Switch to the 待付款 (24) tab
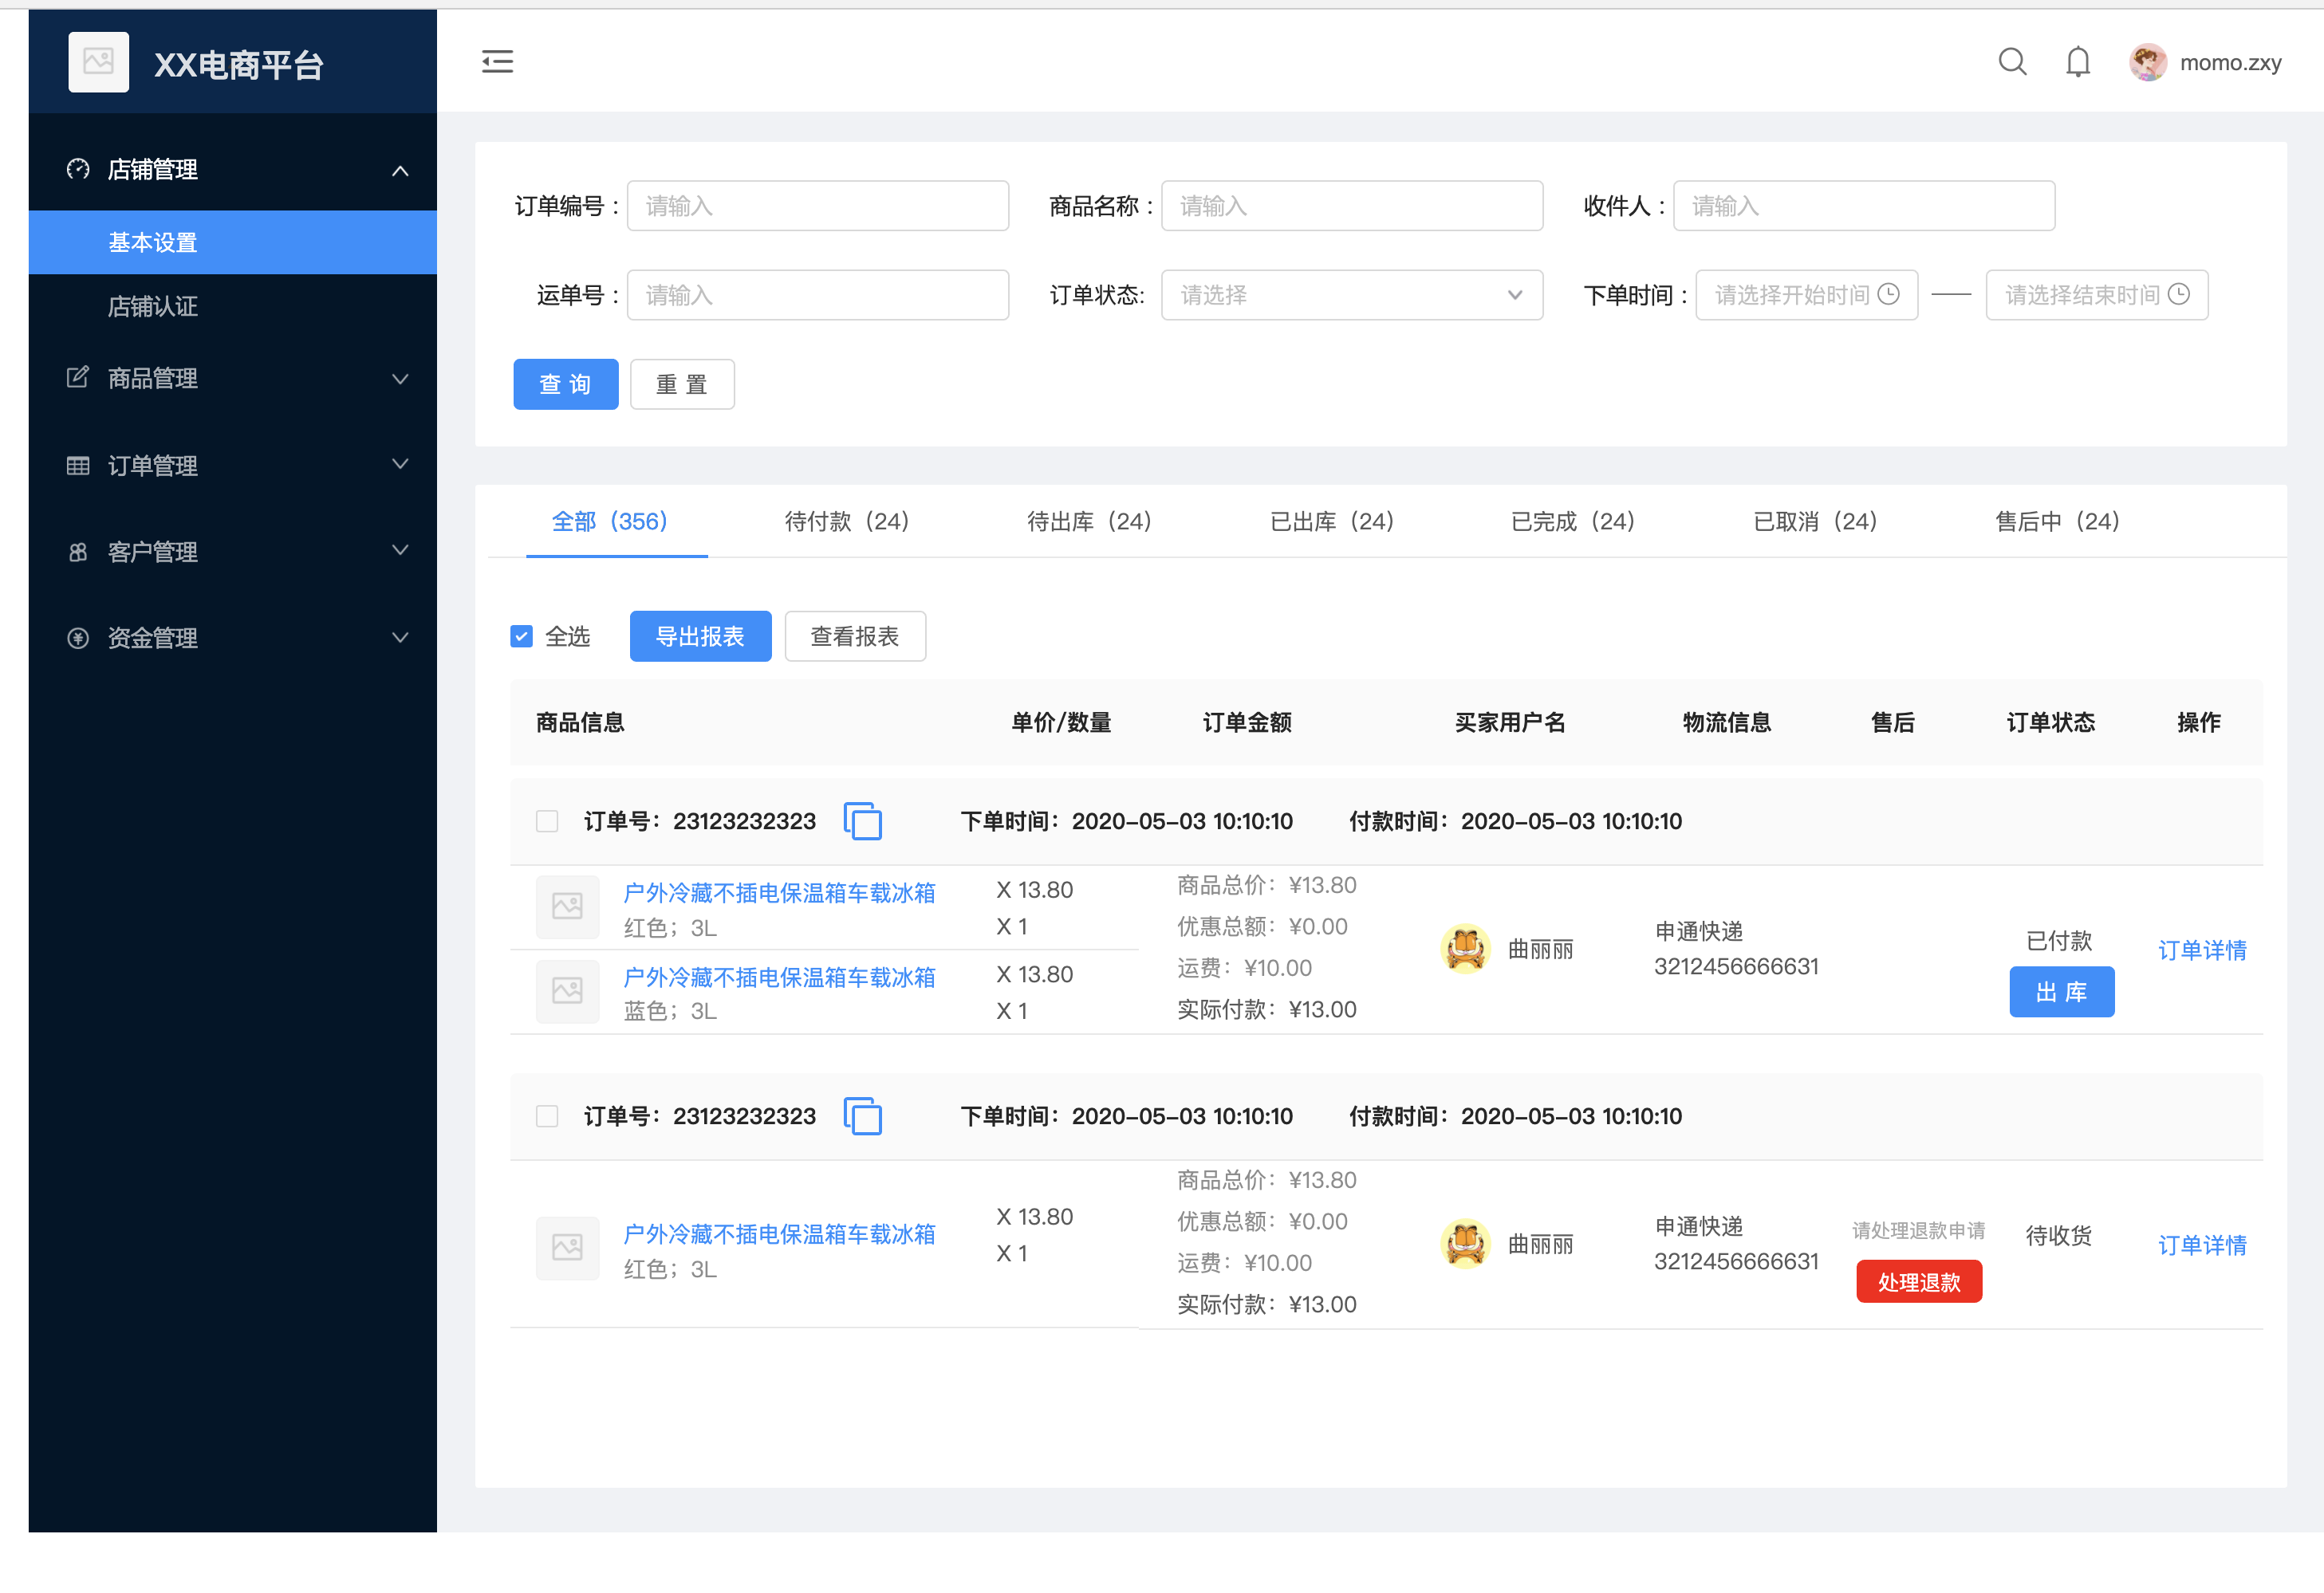 pyautogui.click(x=847, y=521)
